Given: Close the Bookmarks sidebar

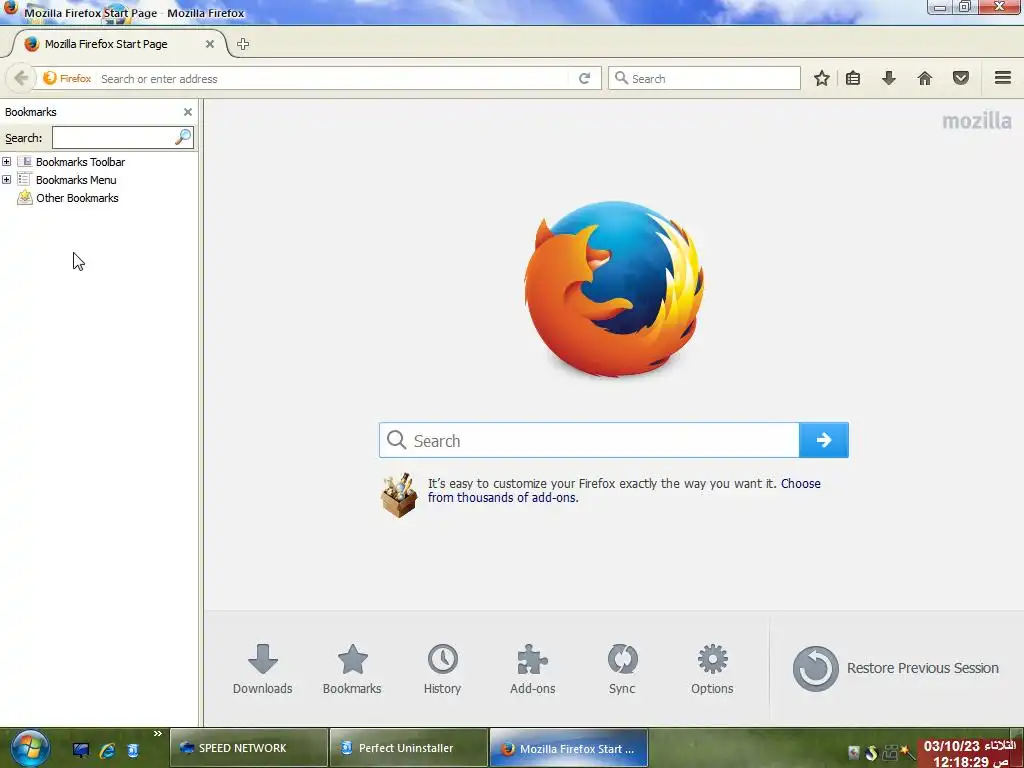Looking at the screenshot, I should (x=187, y=112).
